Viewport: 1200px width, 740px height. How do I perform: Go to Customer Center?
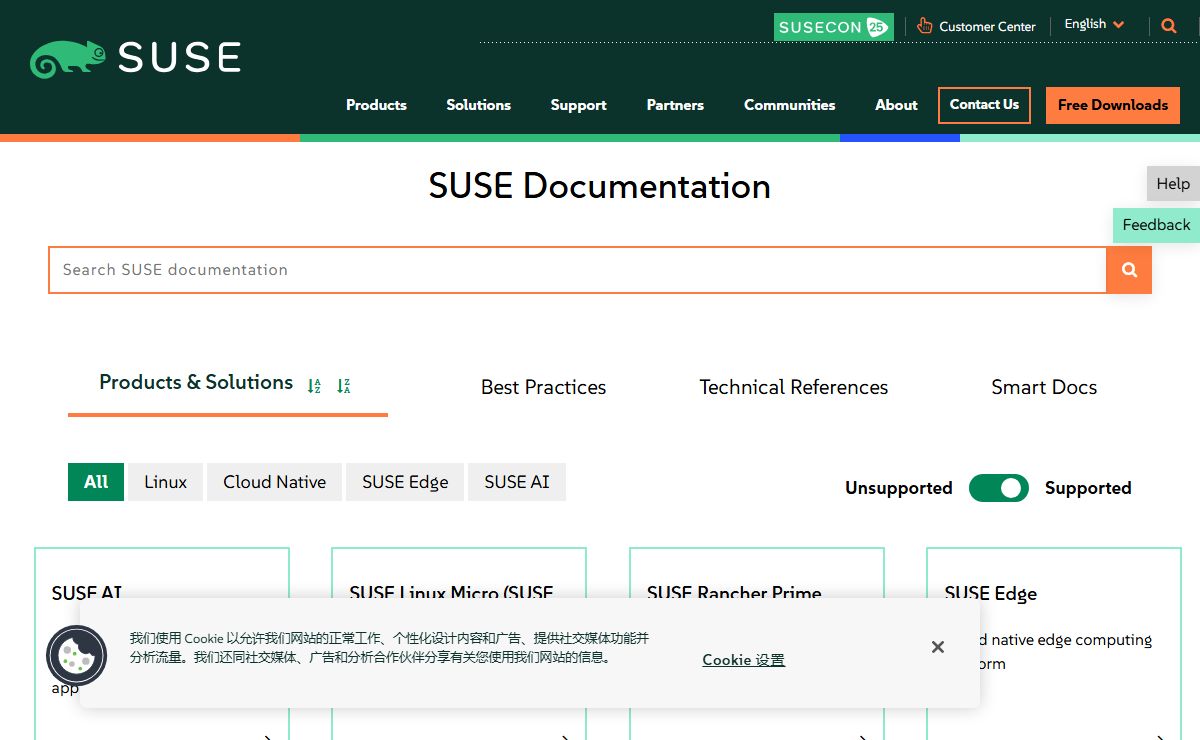pyautogui.click(x=976, y=27)
